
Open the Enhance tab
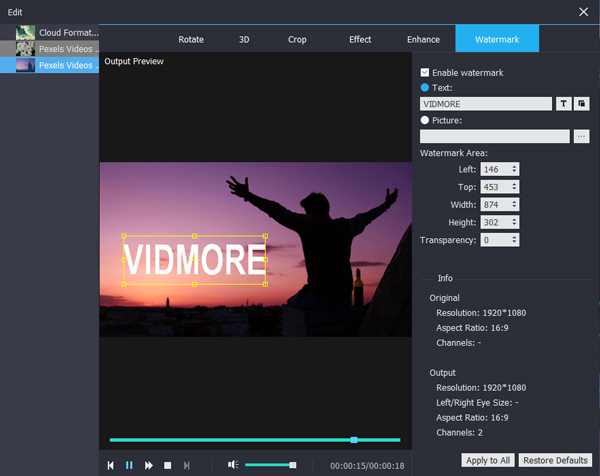tap(423, 39)
